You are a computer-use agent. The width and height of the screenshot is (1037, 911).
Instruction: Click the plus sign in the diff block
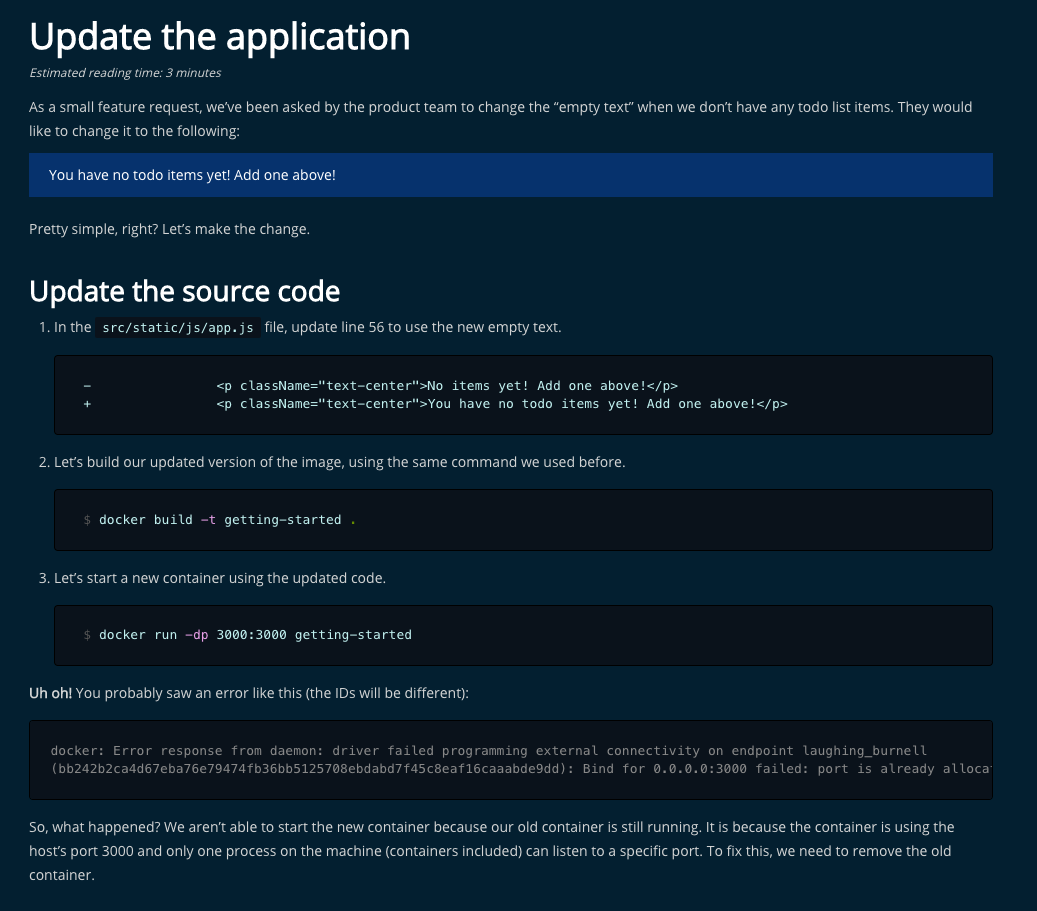pos(87,404)
